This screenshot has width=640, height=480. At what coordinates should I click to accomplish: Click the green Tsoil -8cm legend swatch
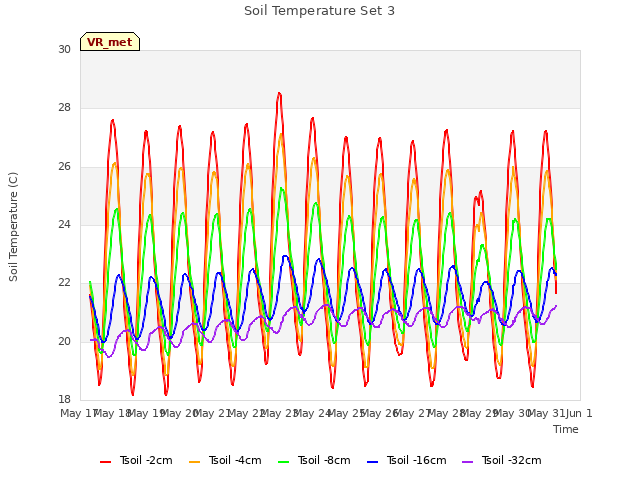[283, 462]
